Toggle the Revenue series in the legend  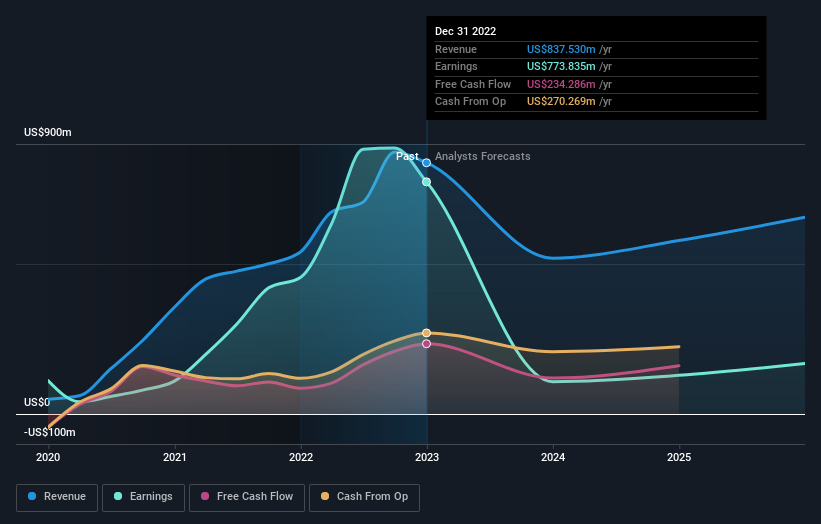(x=57, y=497)
